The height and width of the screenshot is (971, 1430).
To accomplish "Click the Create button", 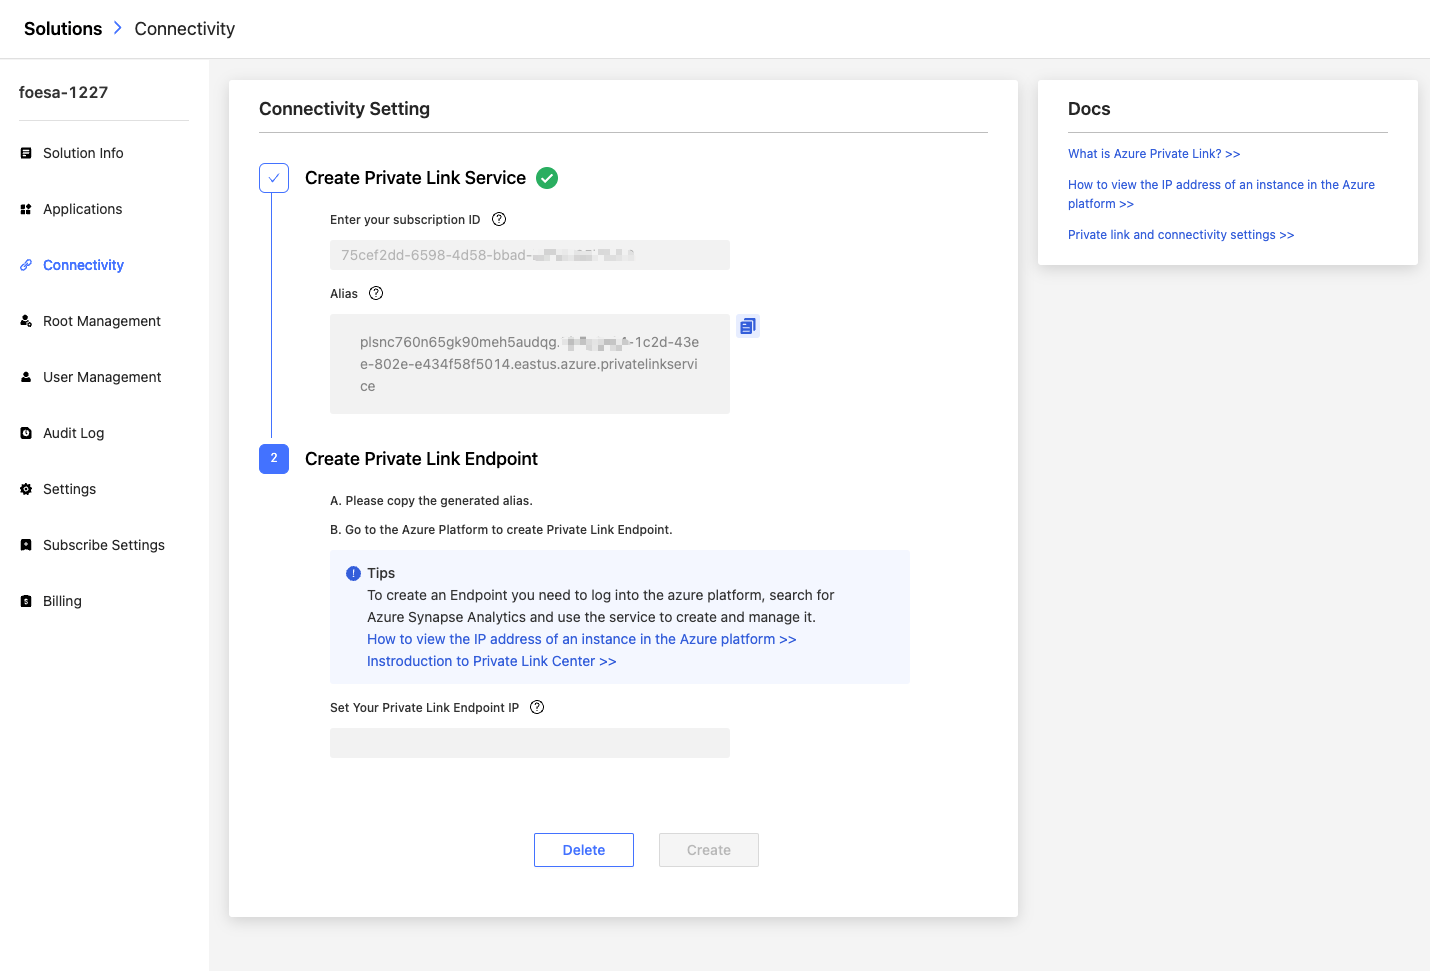I will pos(709,850).
